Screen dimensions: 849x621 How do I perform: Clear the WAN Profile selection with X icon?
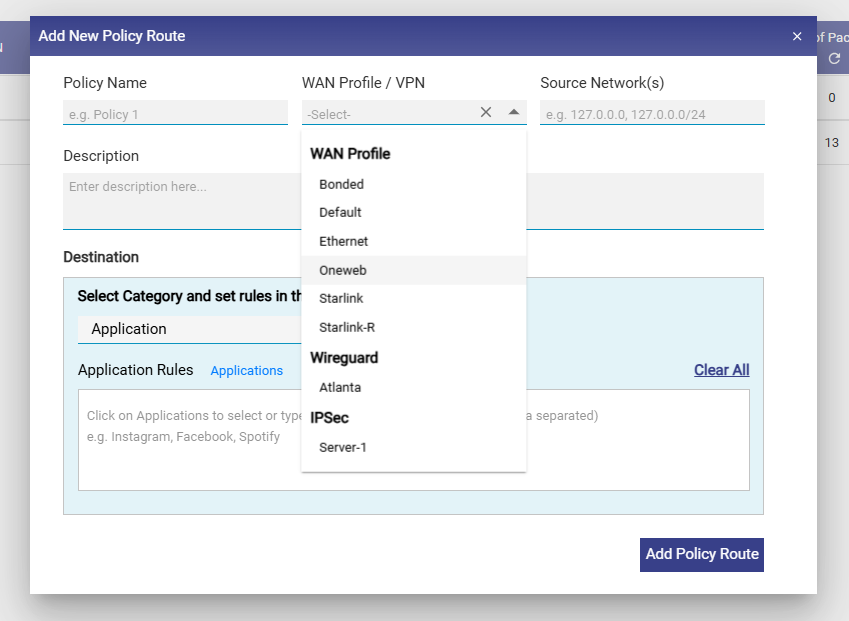point(486,113)
